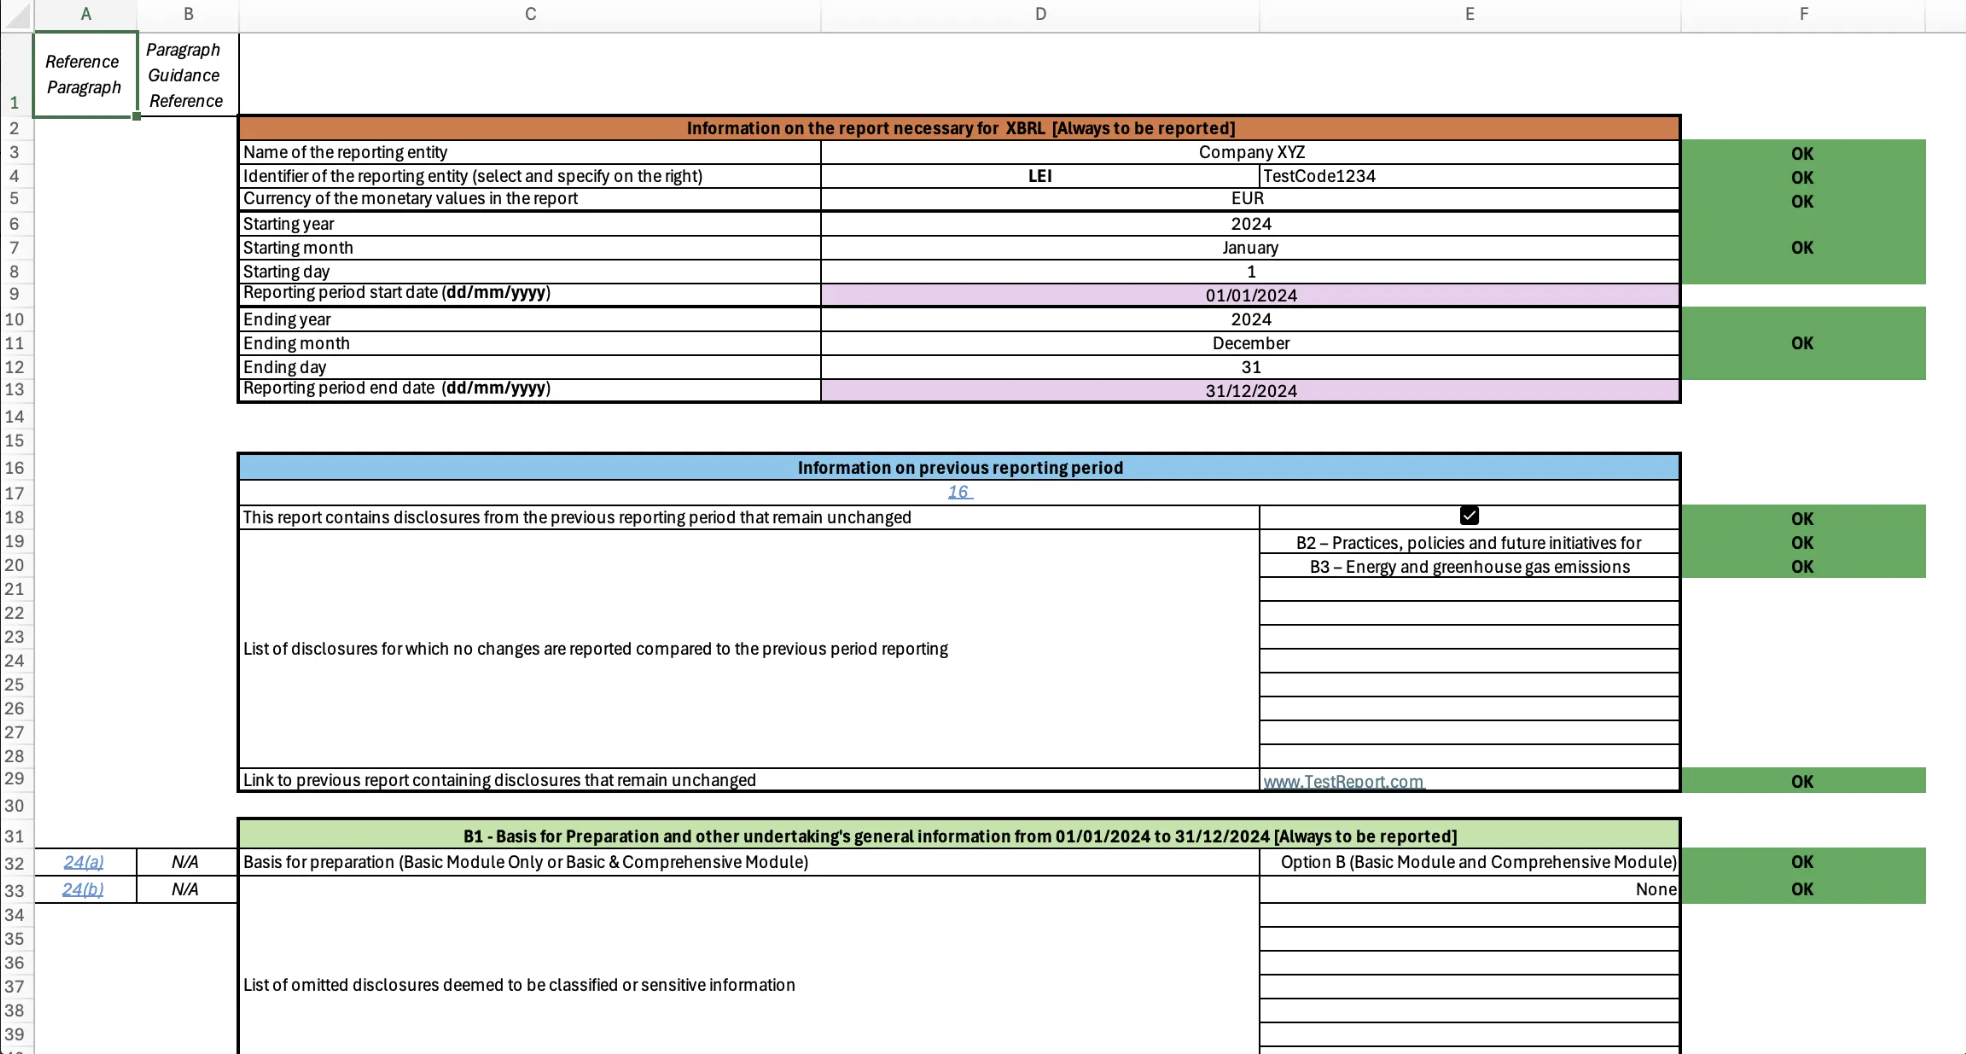Select the B3 energy emissions disclosure entry
Viewport: 1966px width, 1054px height.
click(1468, 566)
